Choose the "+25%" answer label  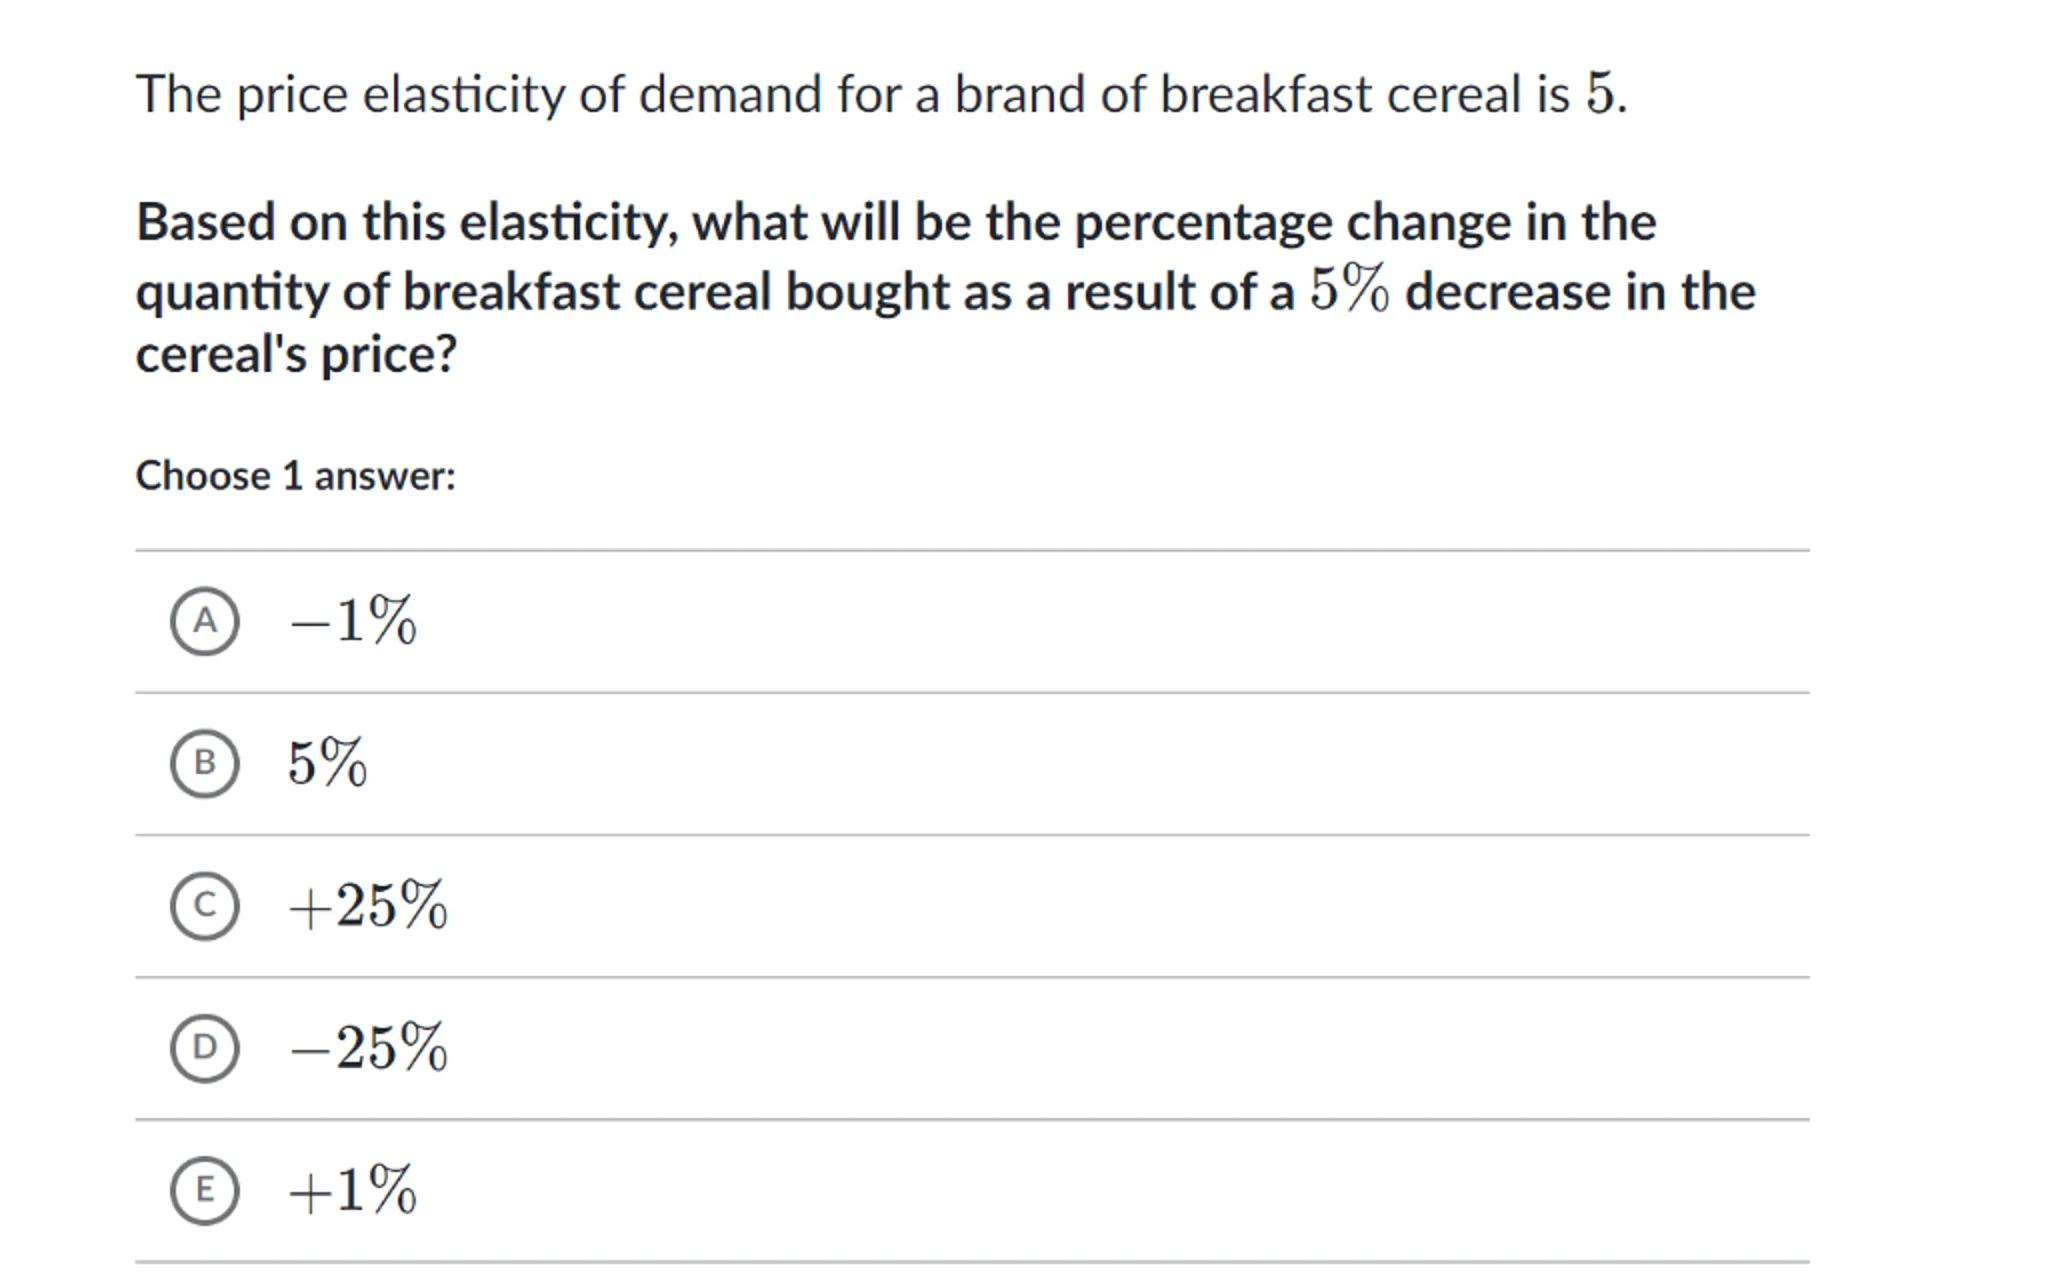367,906
